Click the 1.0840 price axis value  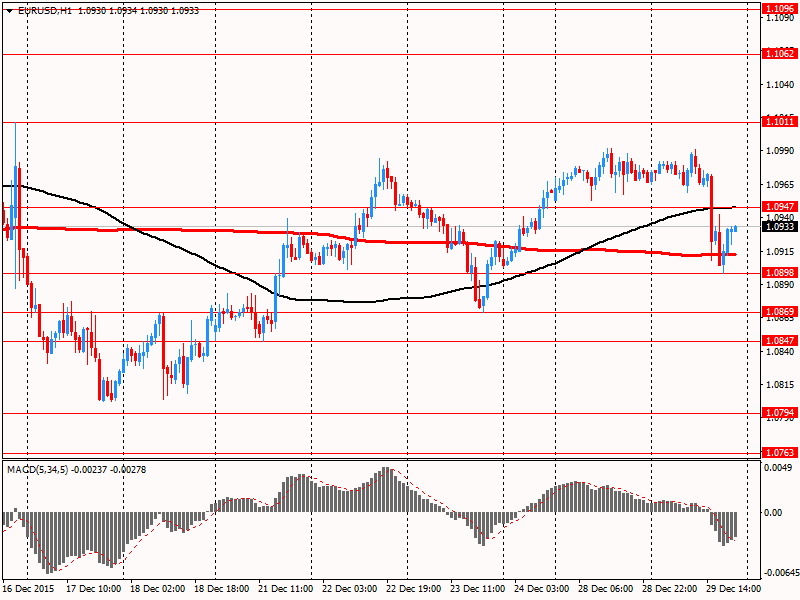click(780, 352)
